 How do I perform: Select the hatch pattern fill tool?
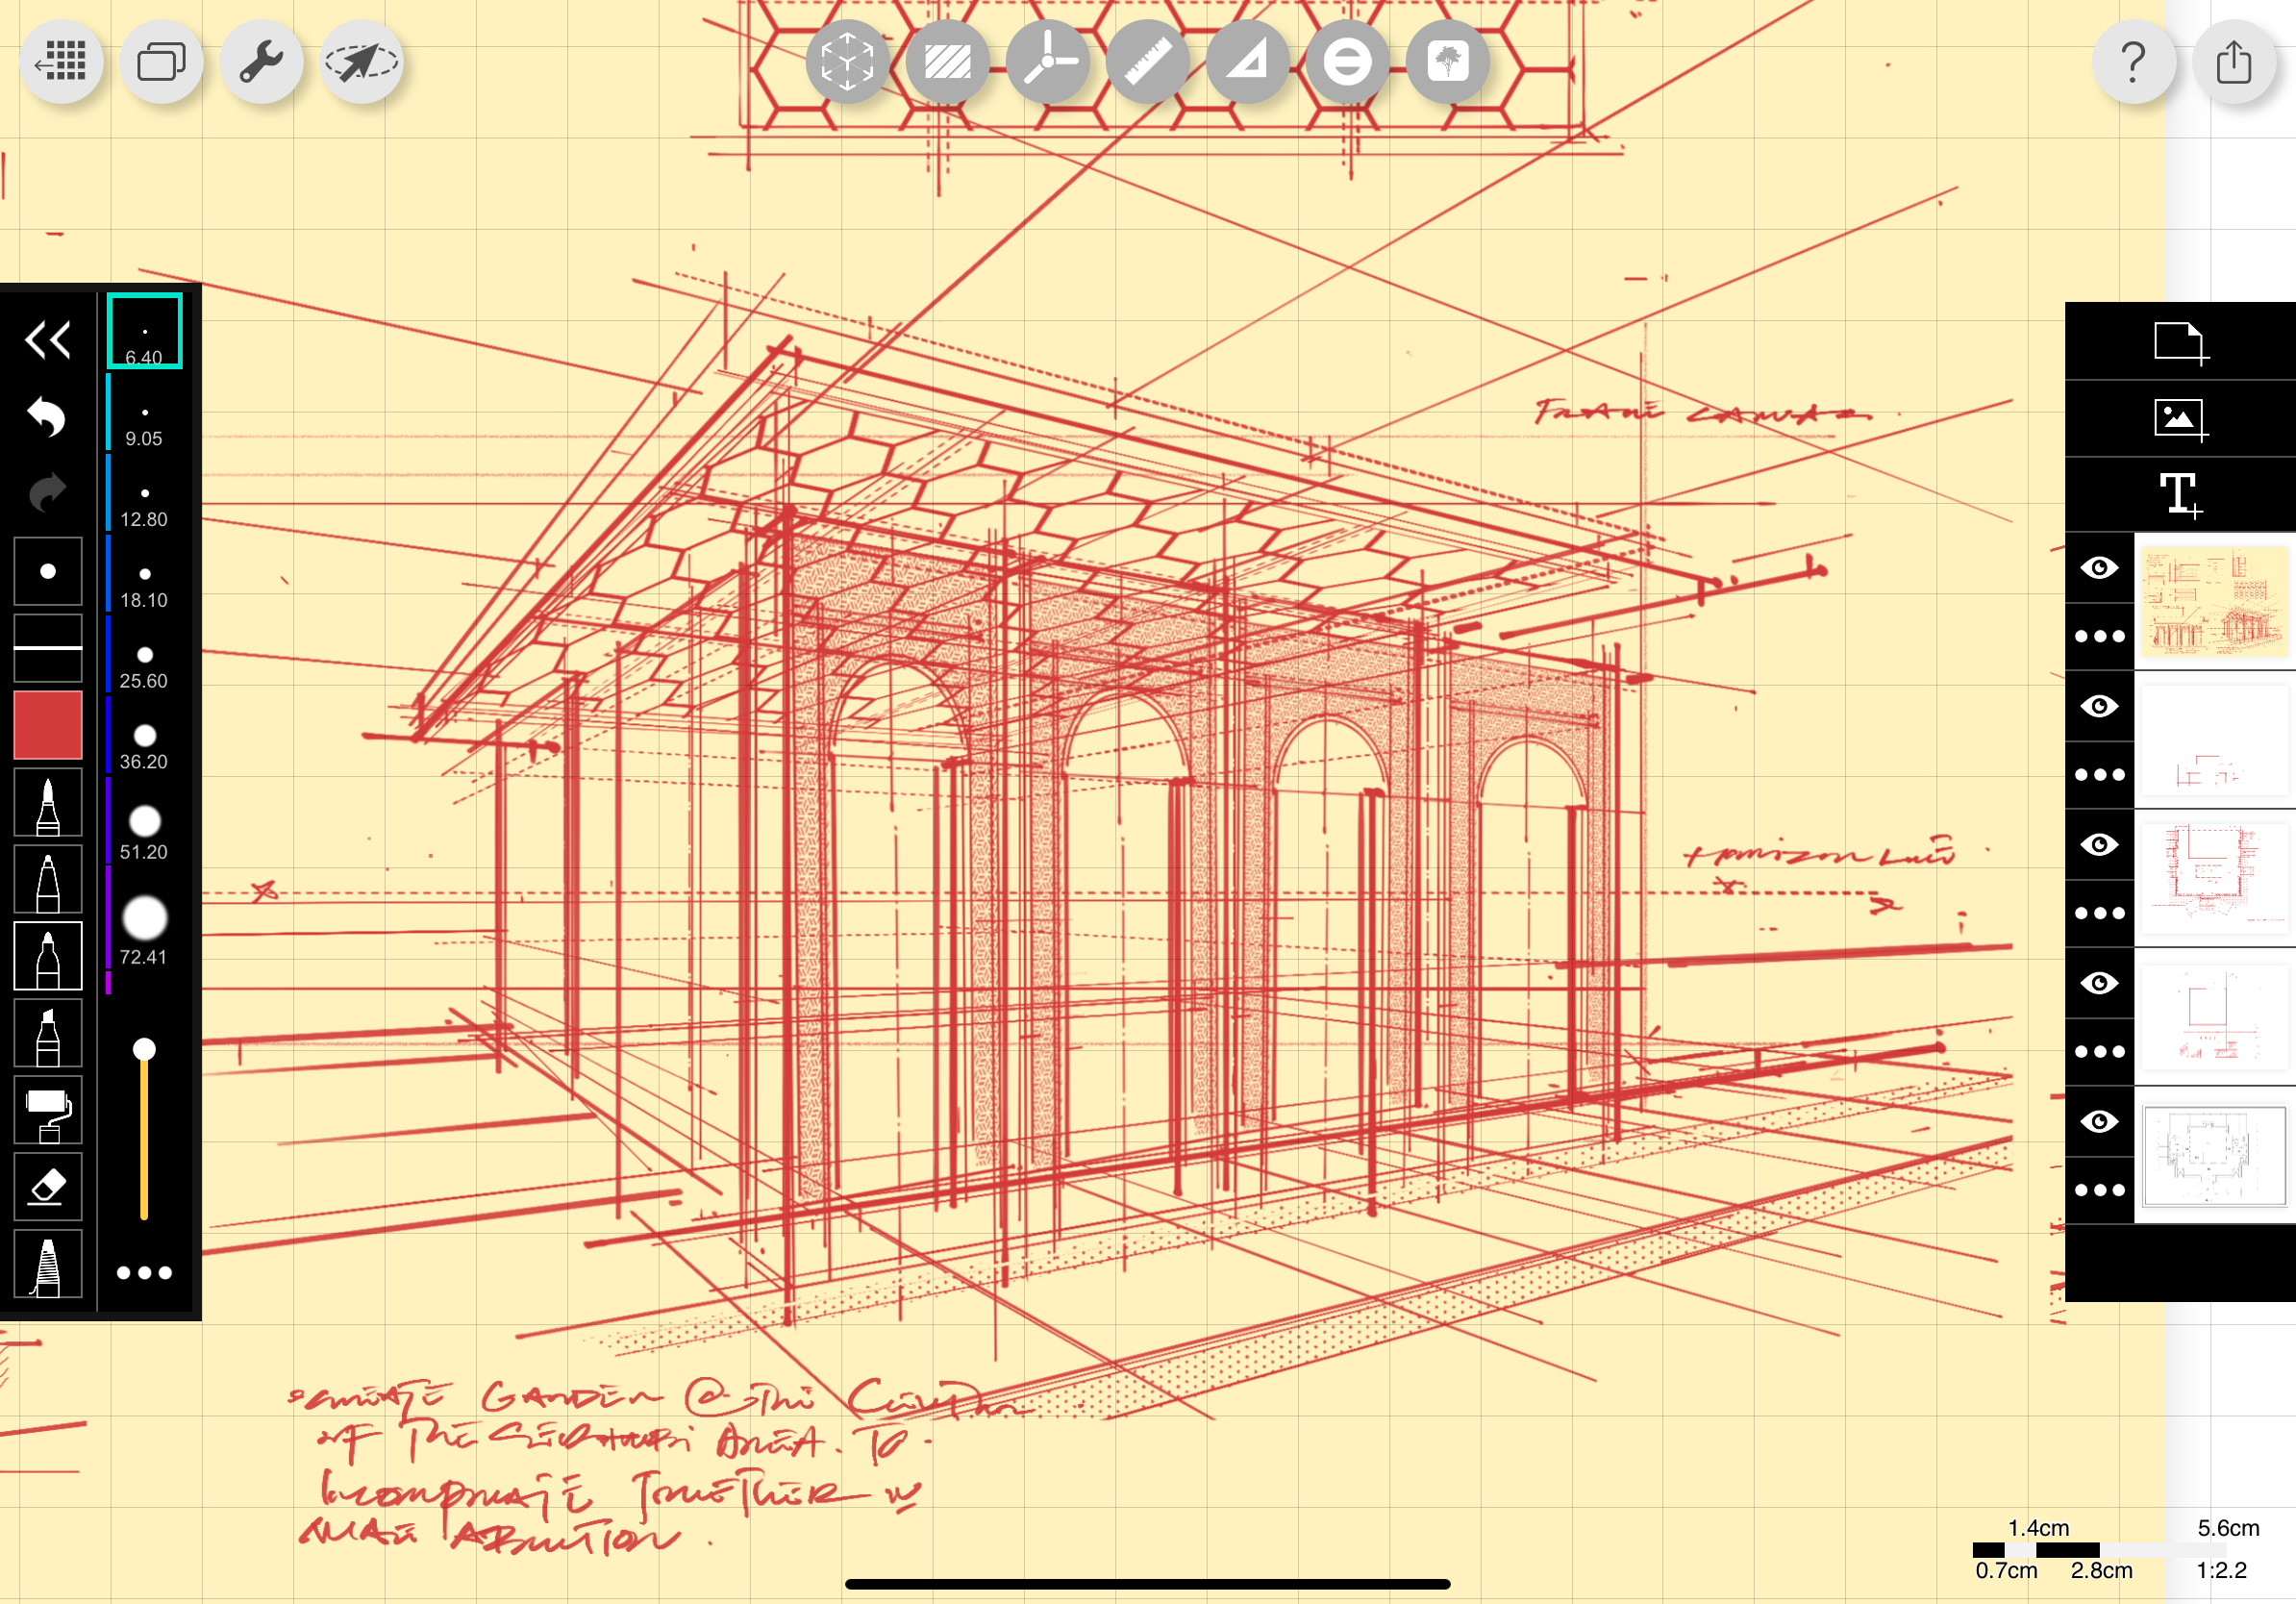pyautogui.click(x=948, y=62)
